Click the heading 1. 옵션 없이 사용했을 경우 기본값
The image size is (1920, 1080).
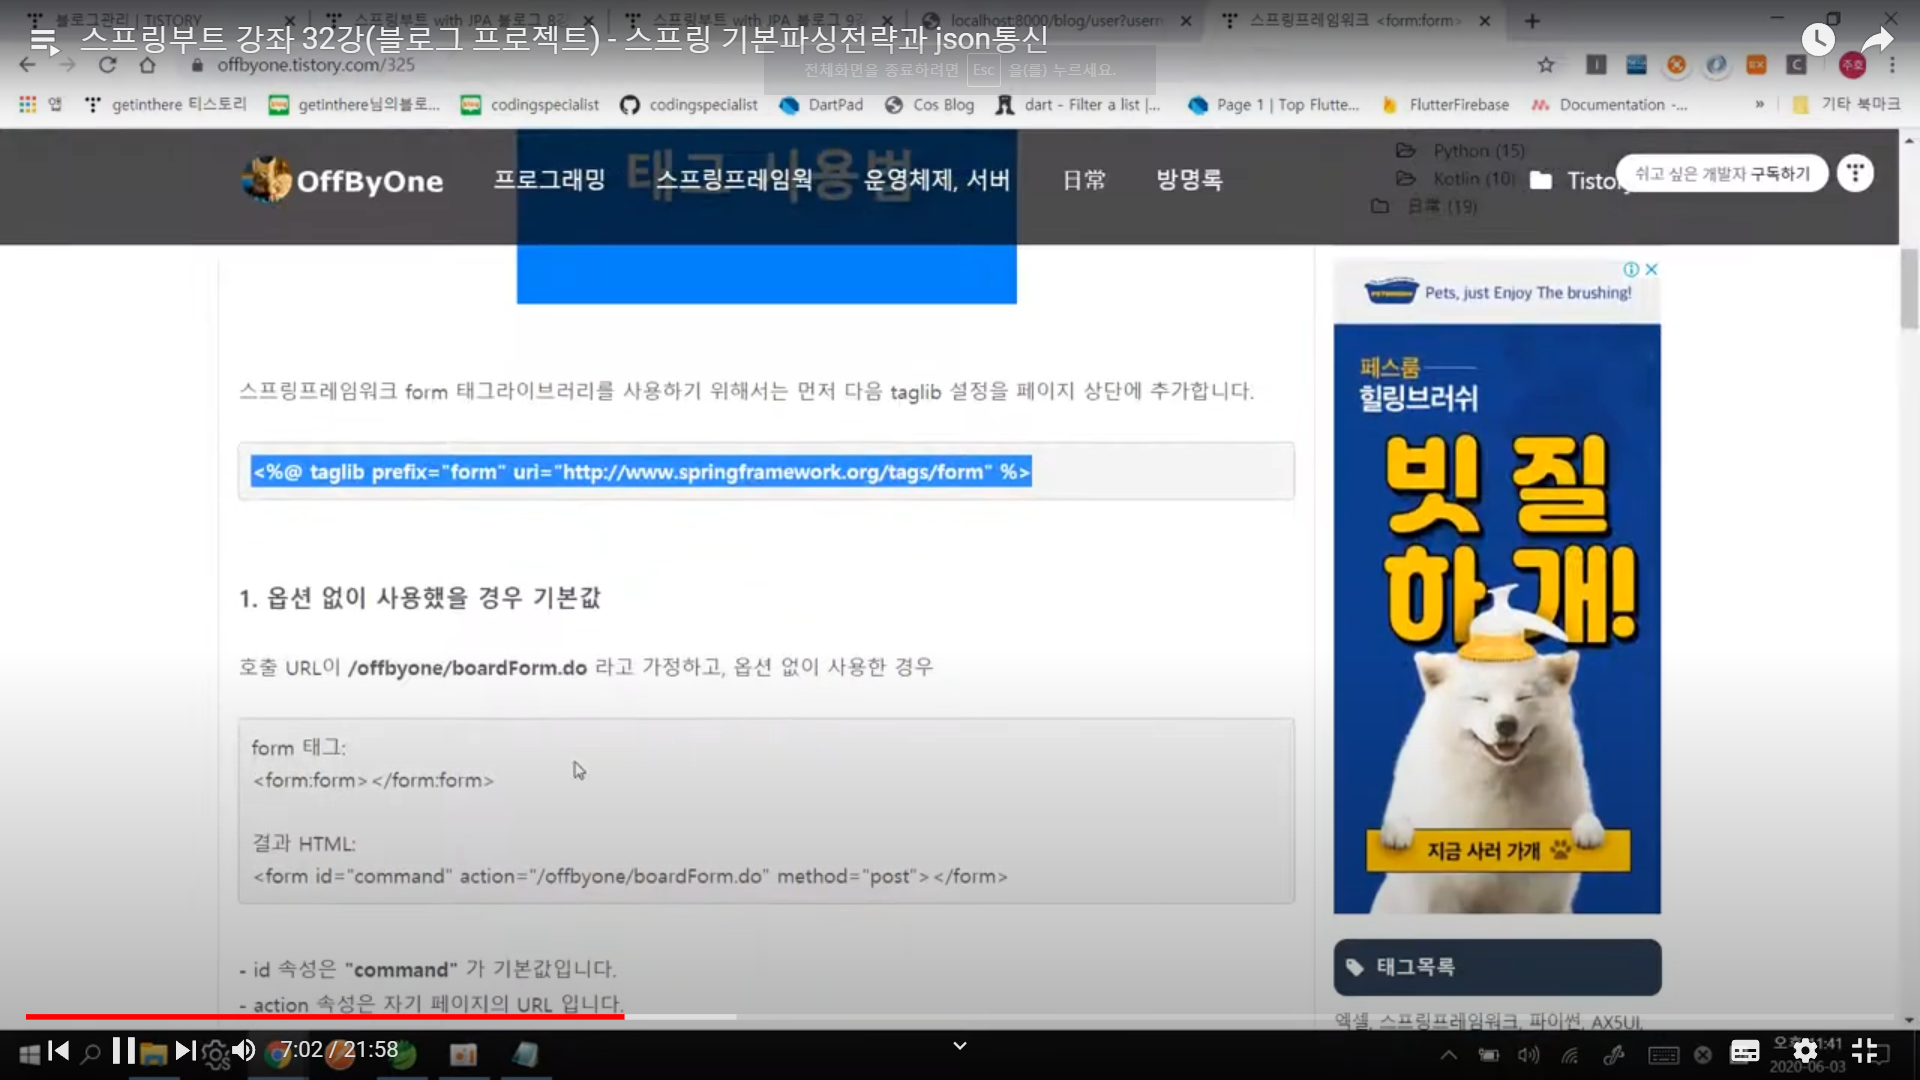coord(420,598)
